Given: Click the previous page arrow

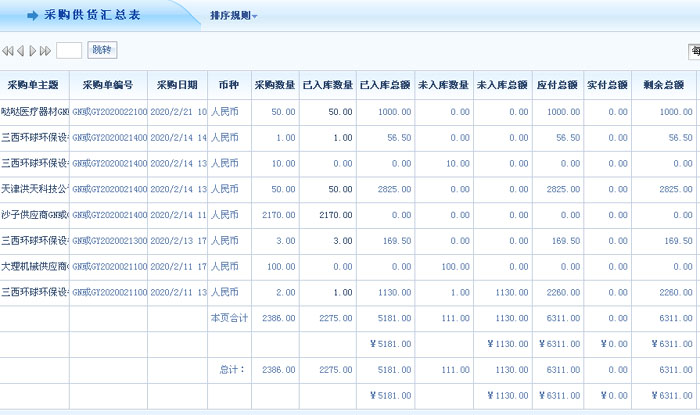Looking at the screenshot, I should tap(22, 50).
